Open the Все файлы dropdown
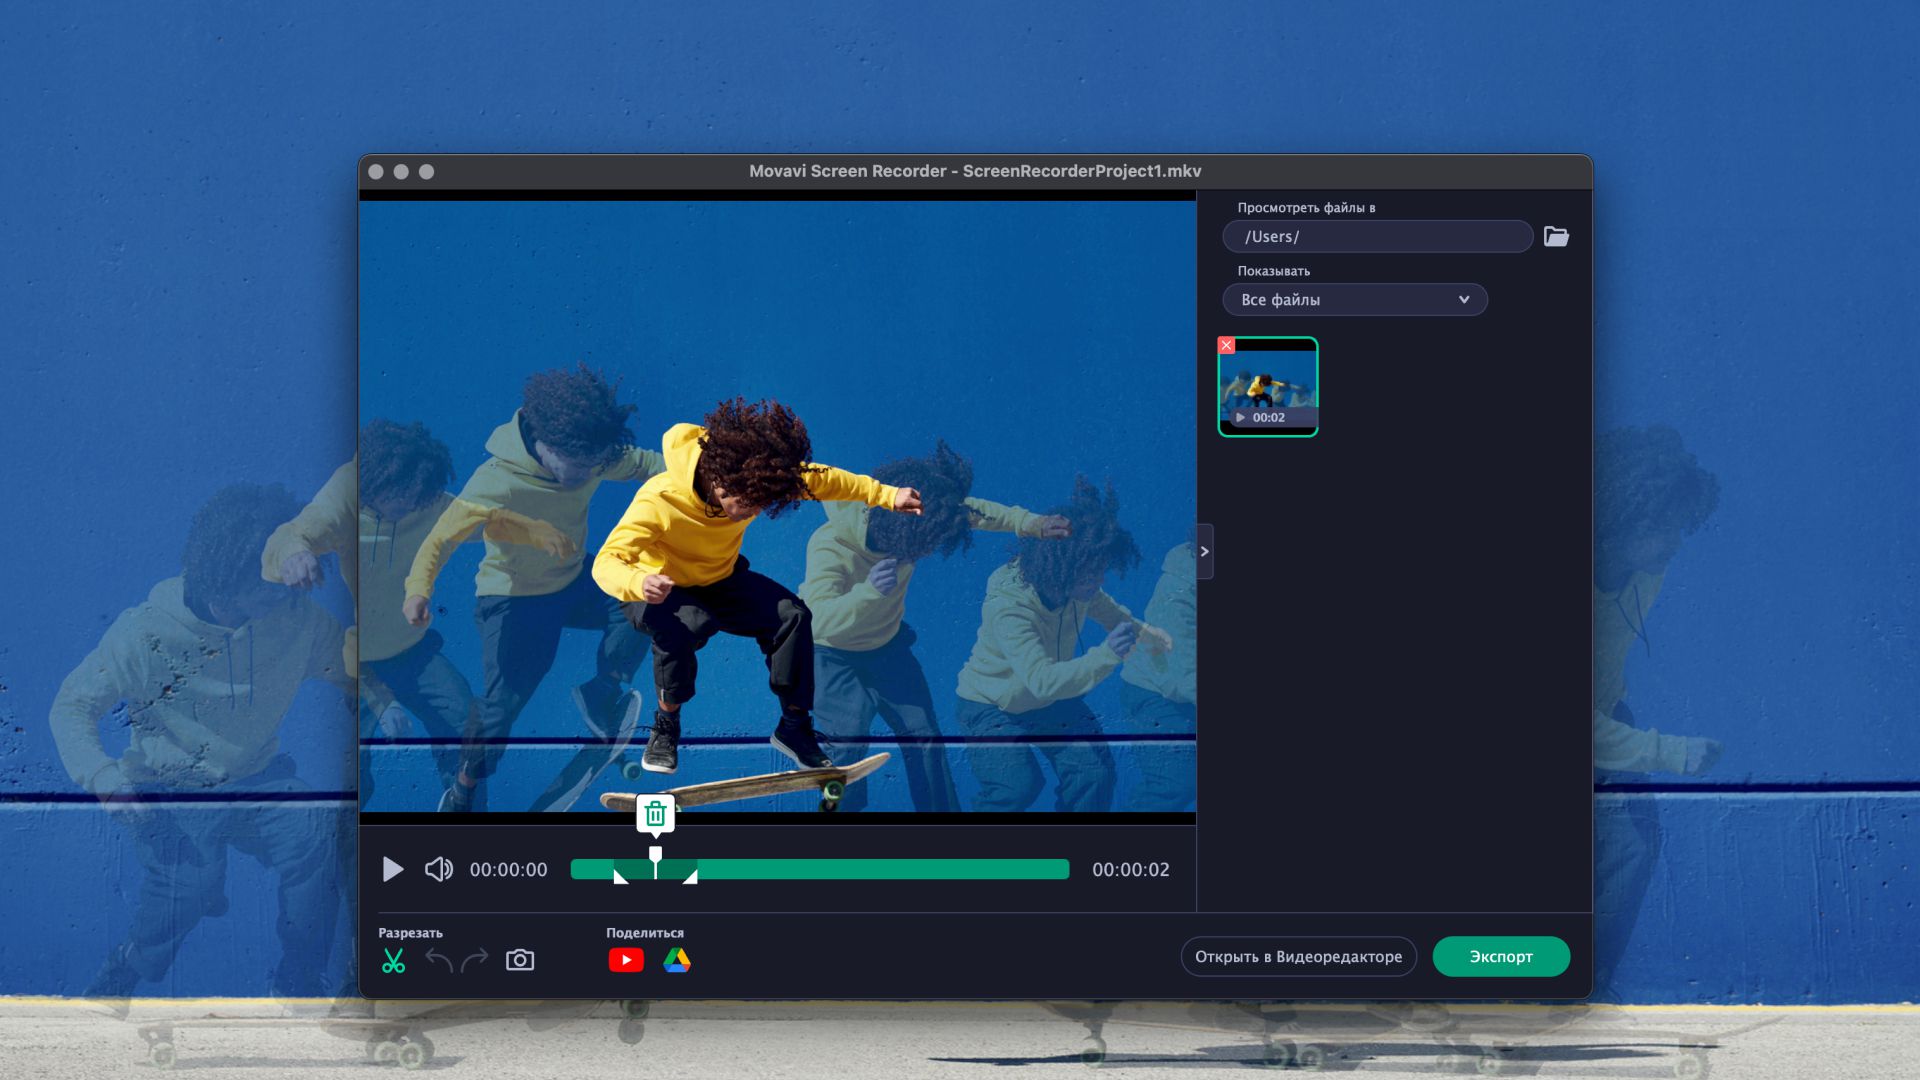The width and height of the screenshot is (1920, 1080). tap(1354, 300)
